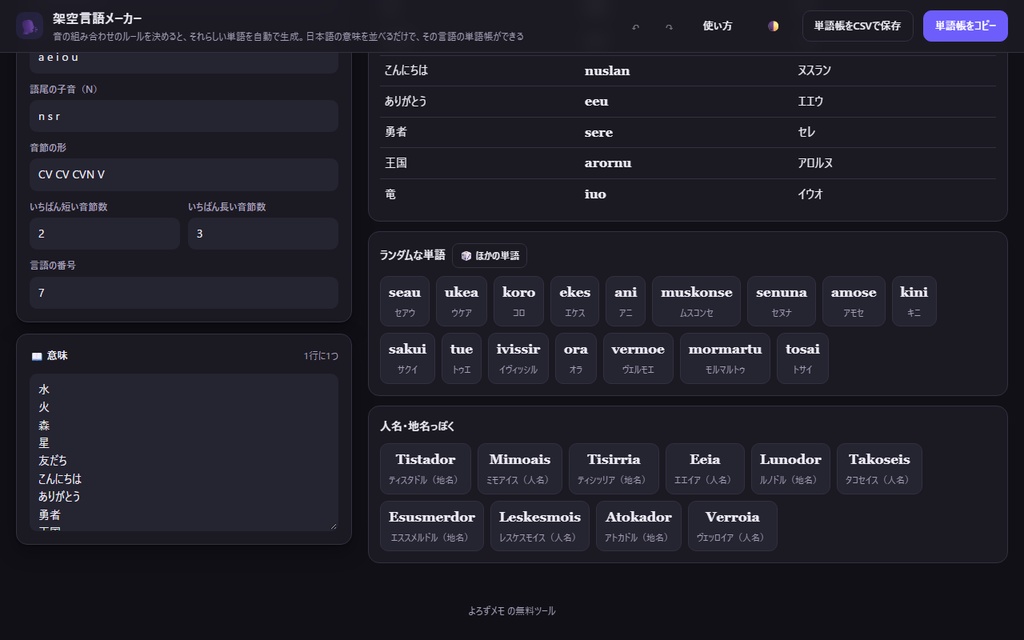
Task: Click the katakana ヌスラン cell
Action: pyautogui.click(x=814, y=71)
